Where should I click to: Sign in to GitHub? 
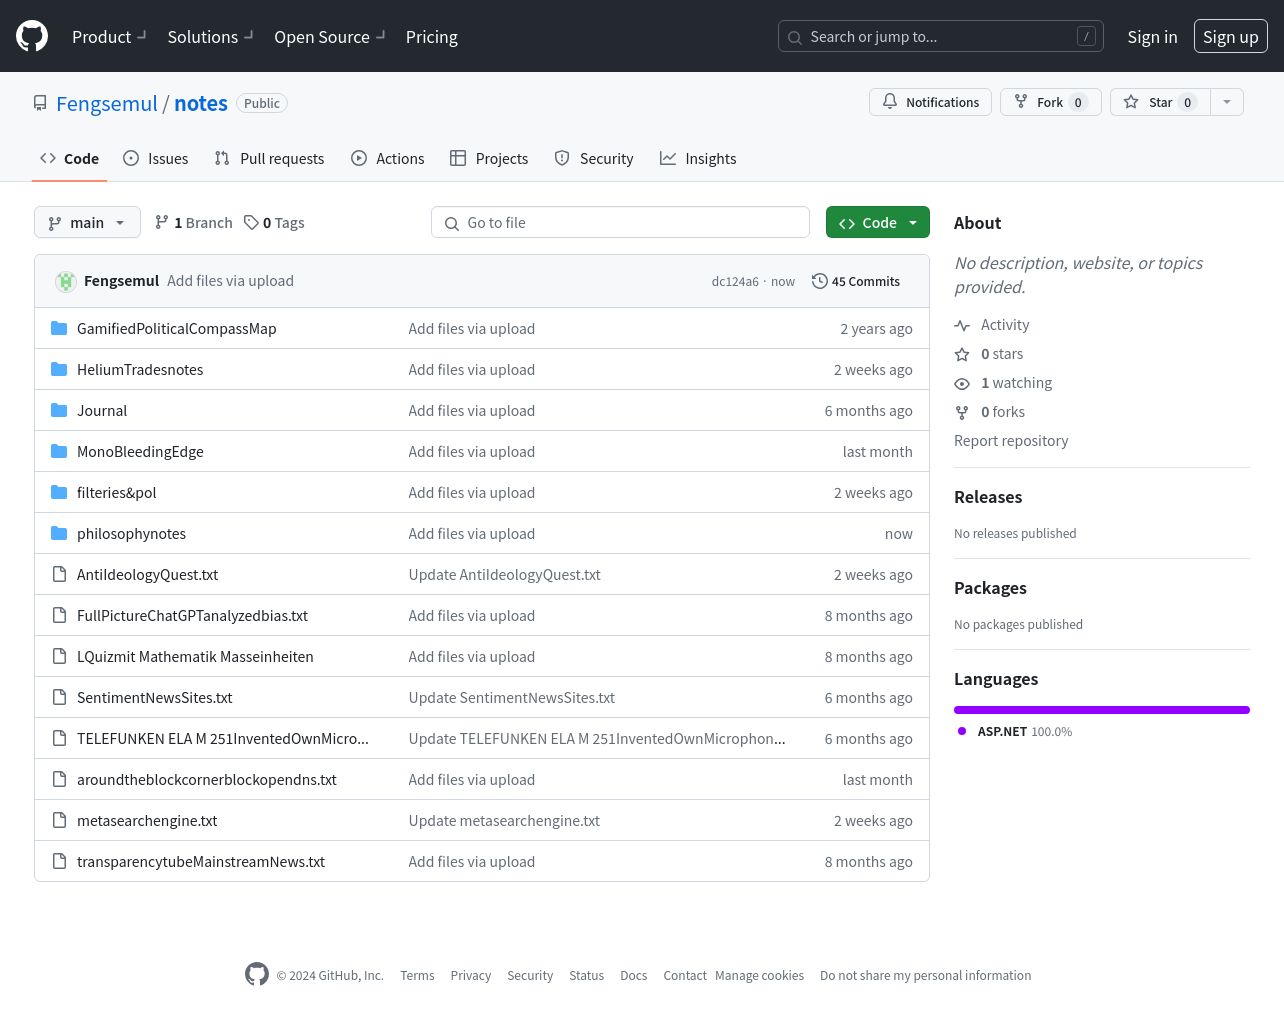[x=1152, y=37]
